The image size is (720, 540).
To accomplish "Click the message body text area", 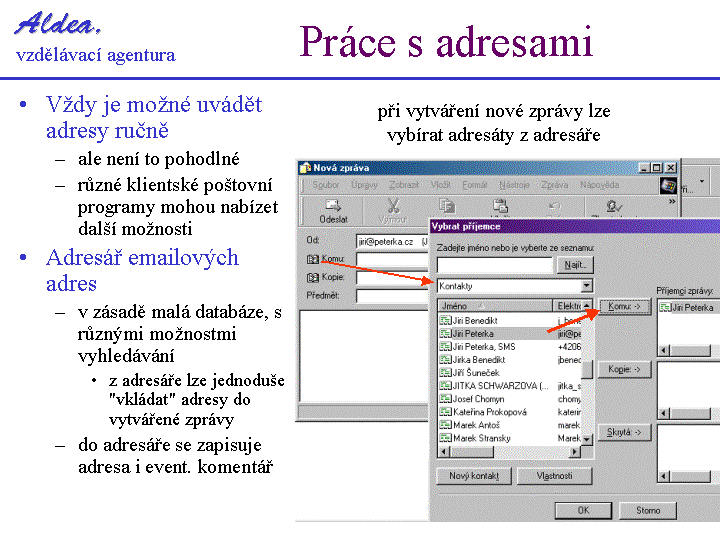I will coord(364,357).
